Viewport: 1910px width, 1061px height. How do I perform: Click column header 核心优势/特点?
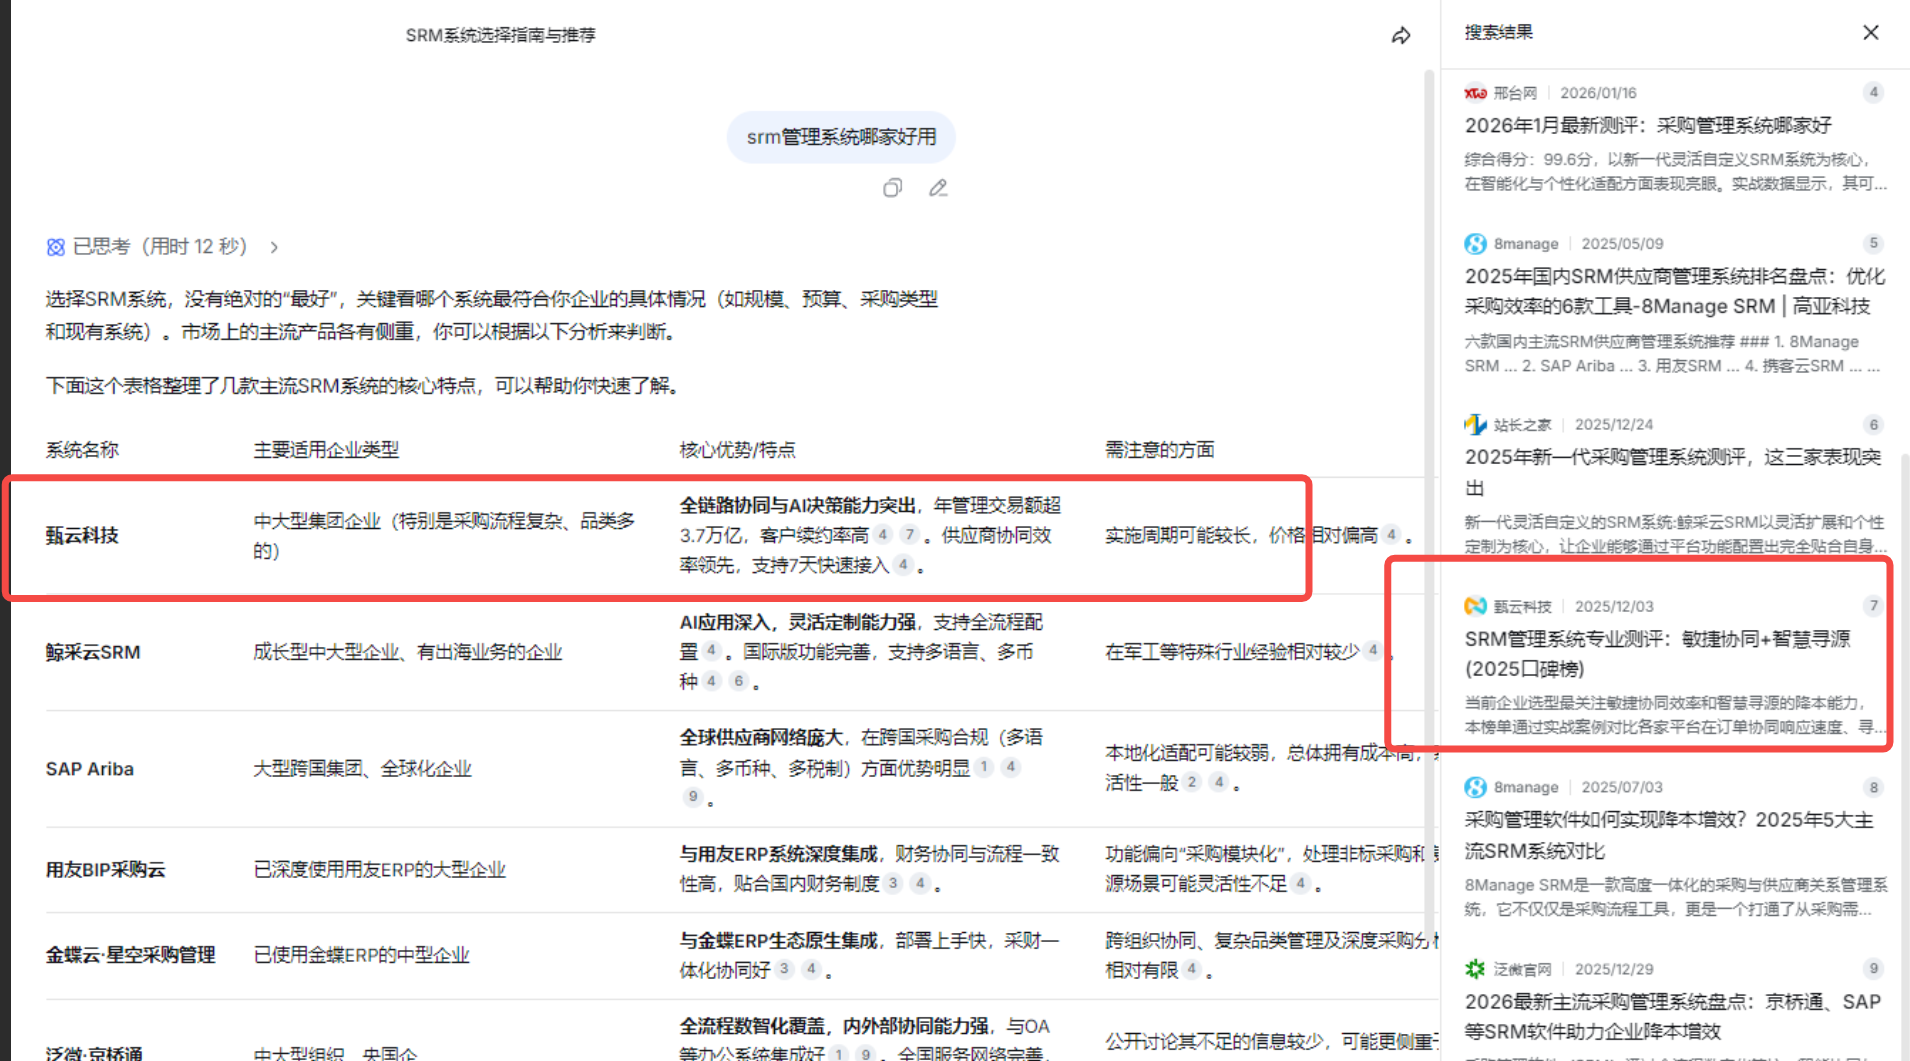click(738, 450)
